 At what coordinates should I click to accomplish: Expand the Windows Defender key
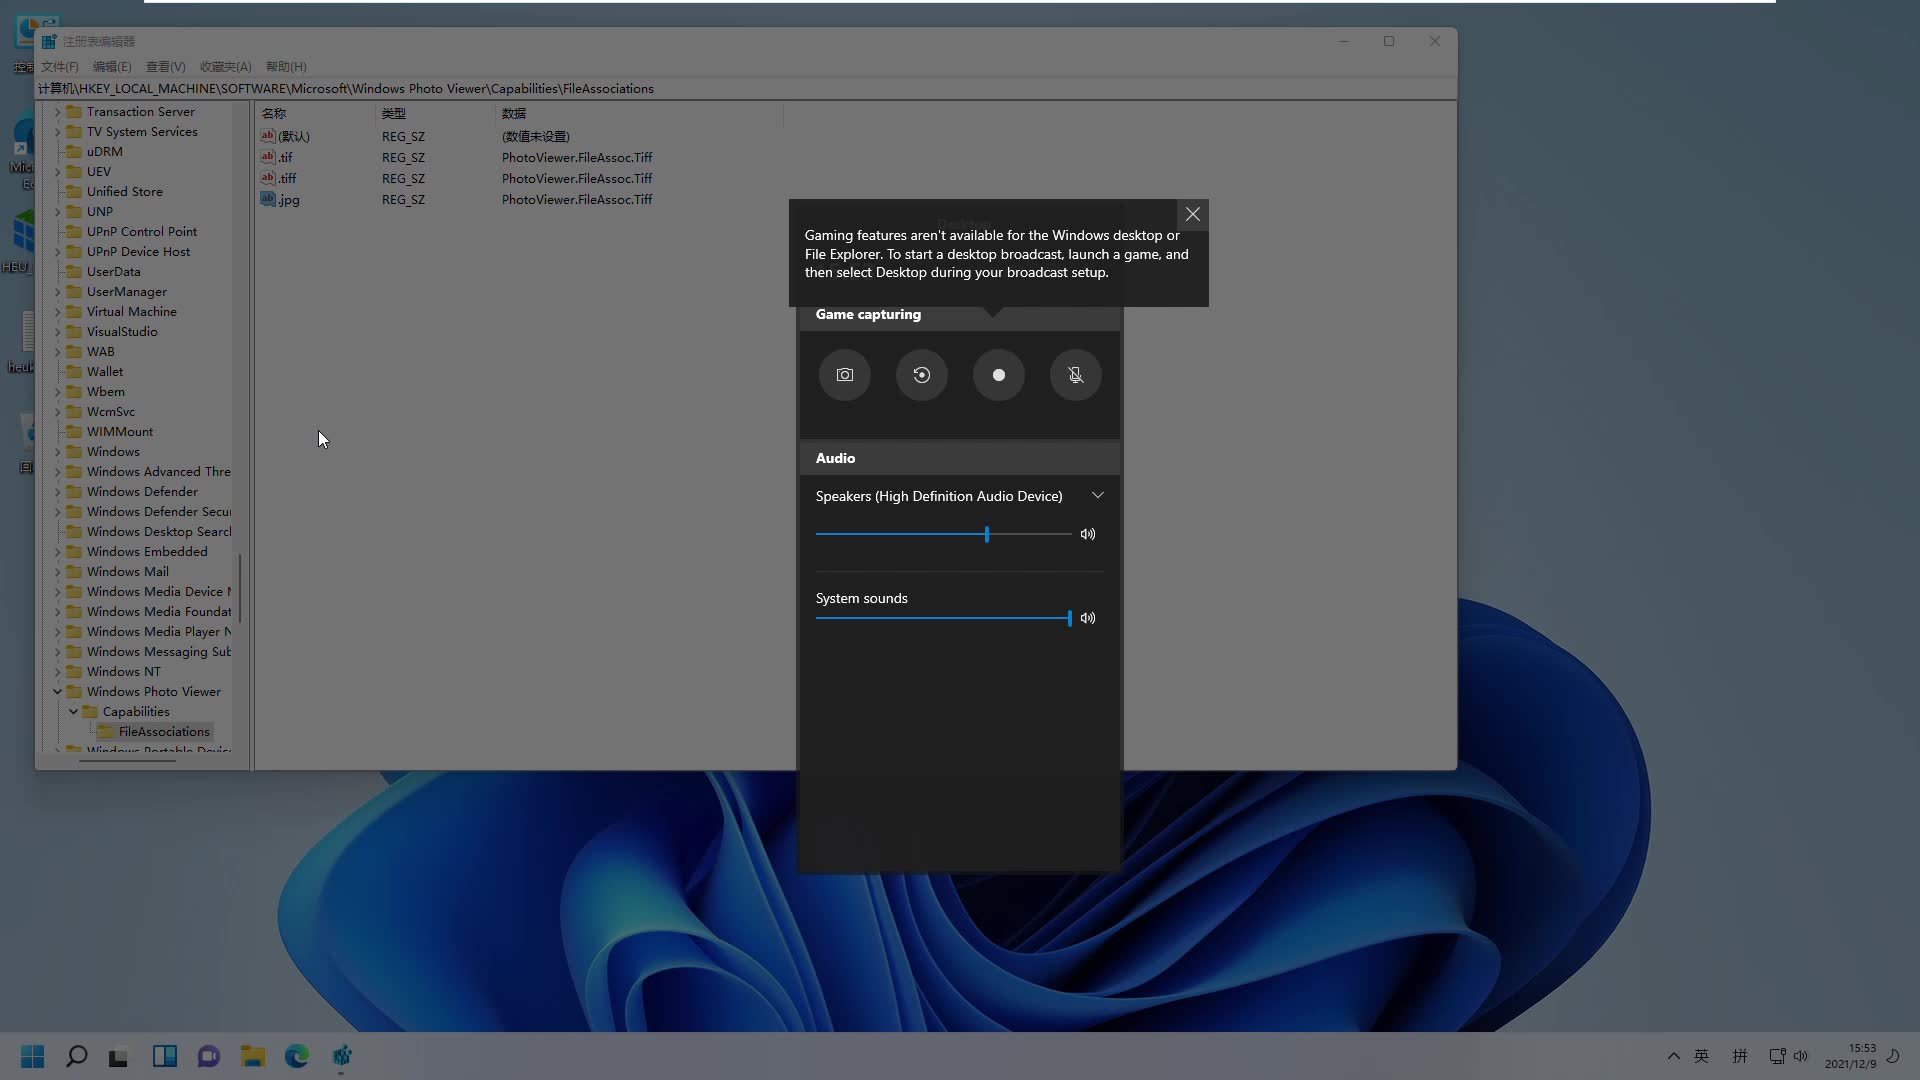click(x=58, y=491)
